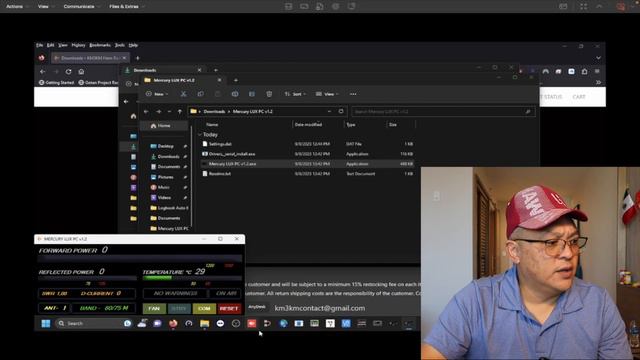Open Windows Start menu
This screenshot has height=360, width=640.
click(x=46, y=323)
